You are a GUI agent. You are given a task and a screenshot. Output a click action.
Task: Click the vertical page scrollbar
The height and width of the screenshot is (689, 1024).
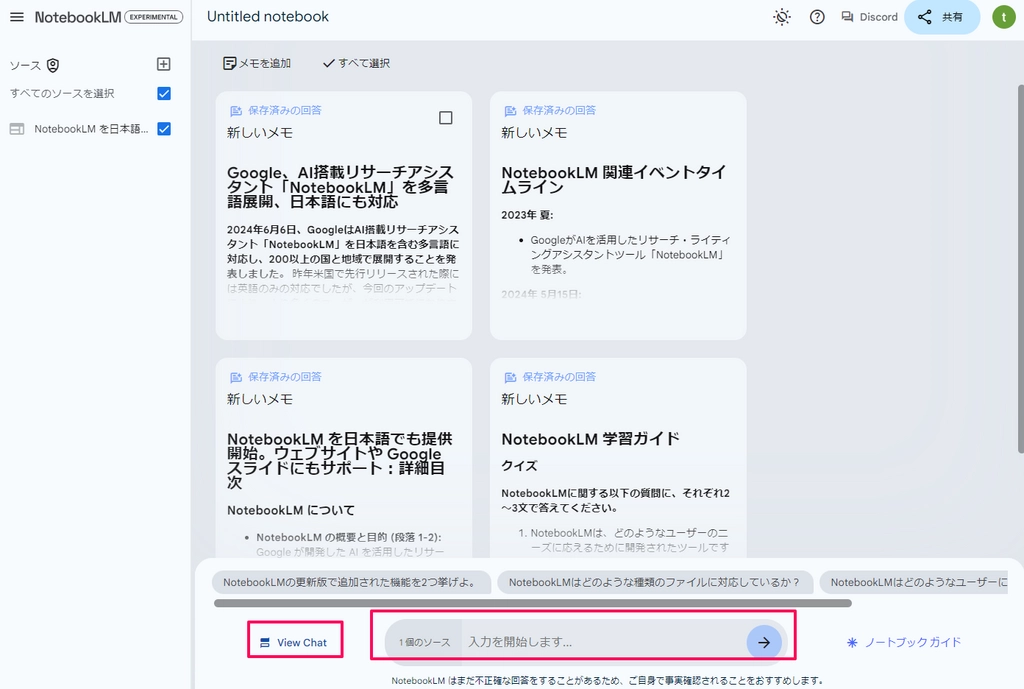(1020, 268)
